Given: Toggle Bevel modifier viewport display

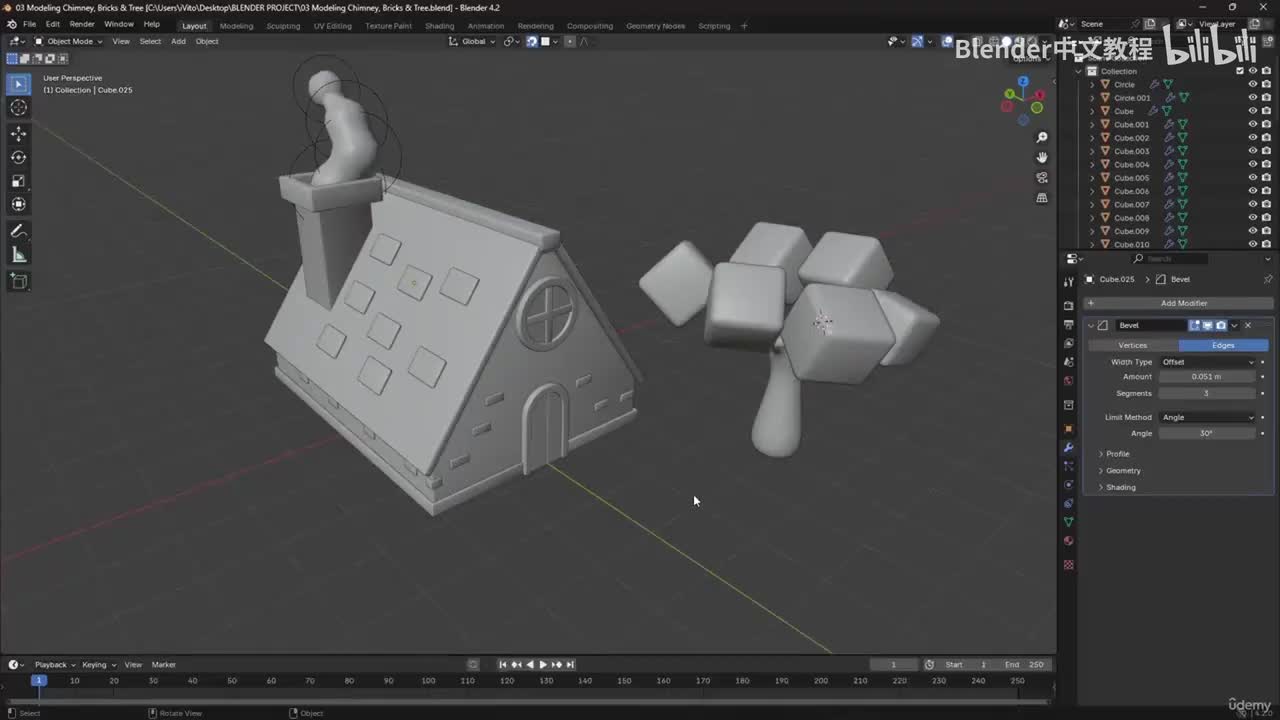Looking at the screenshot, I should (1208, 325).
